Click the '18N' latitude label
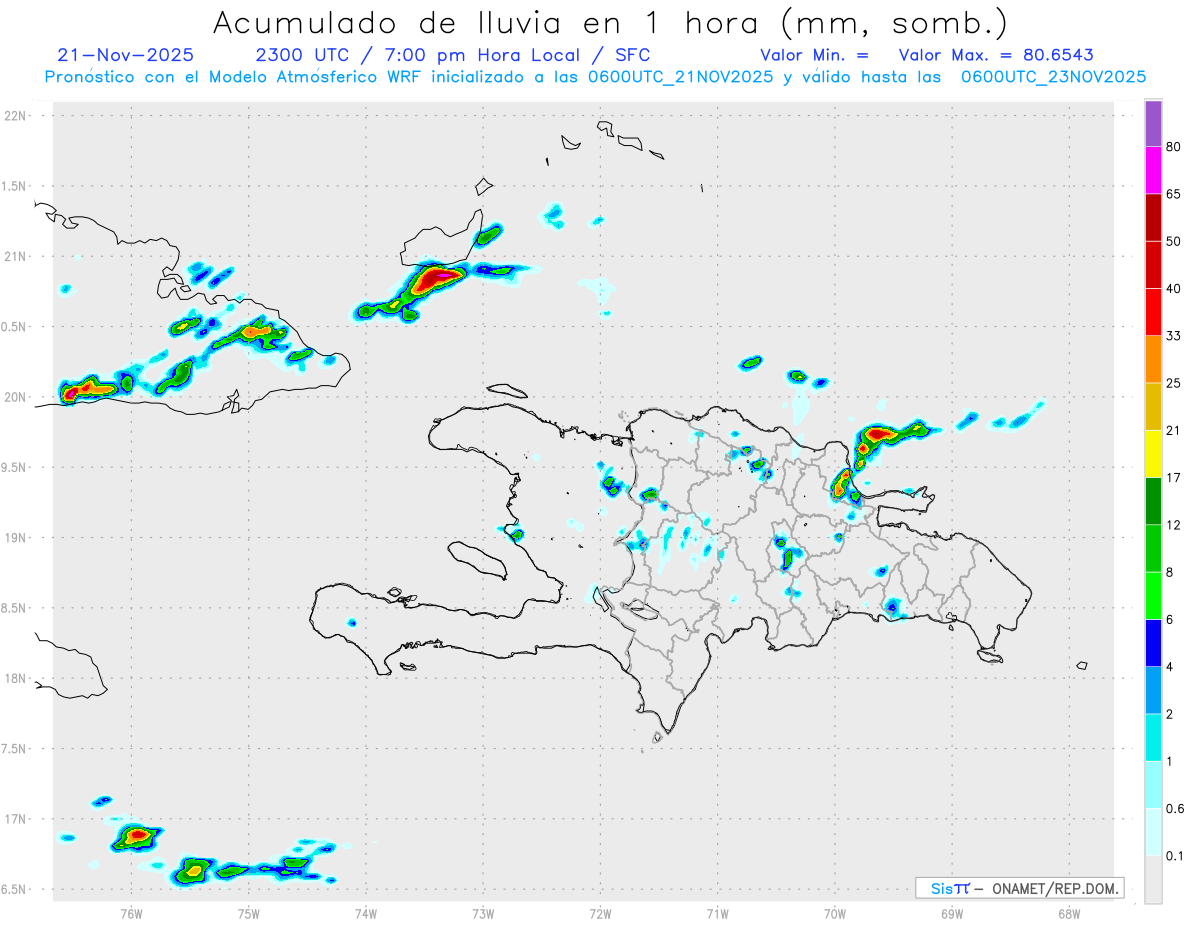The width and height of the screenshot is (1200, 927). click(x=15, y=679)
